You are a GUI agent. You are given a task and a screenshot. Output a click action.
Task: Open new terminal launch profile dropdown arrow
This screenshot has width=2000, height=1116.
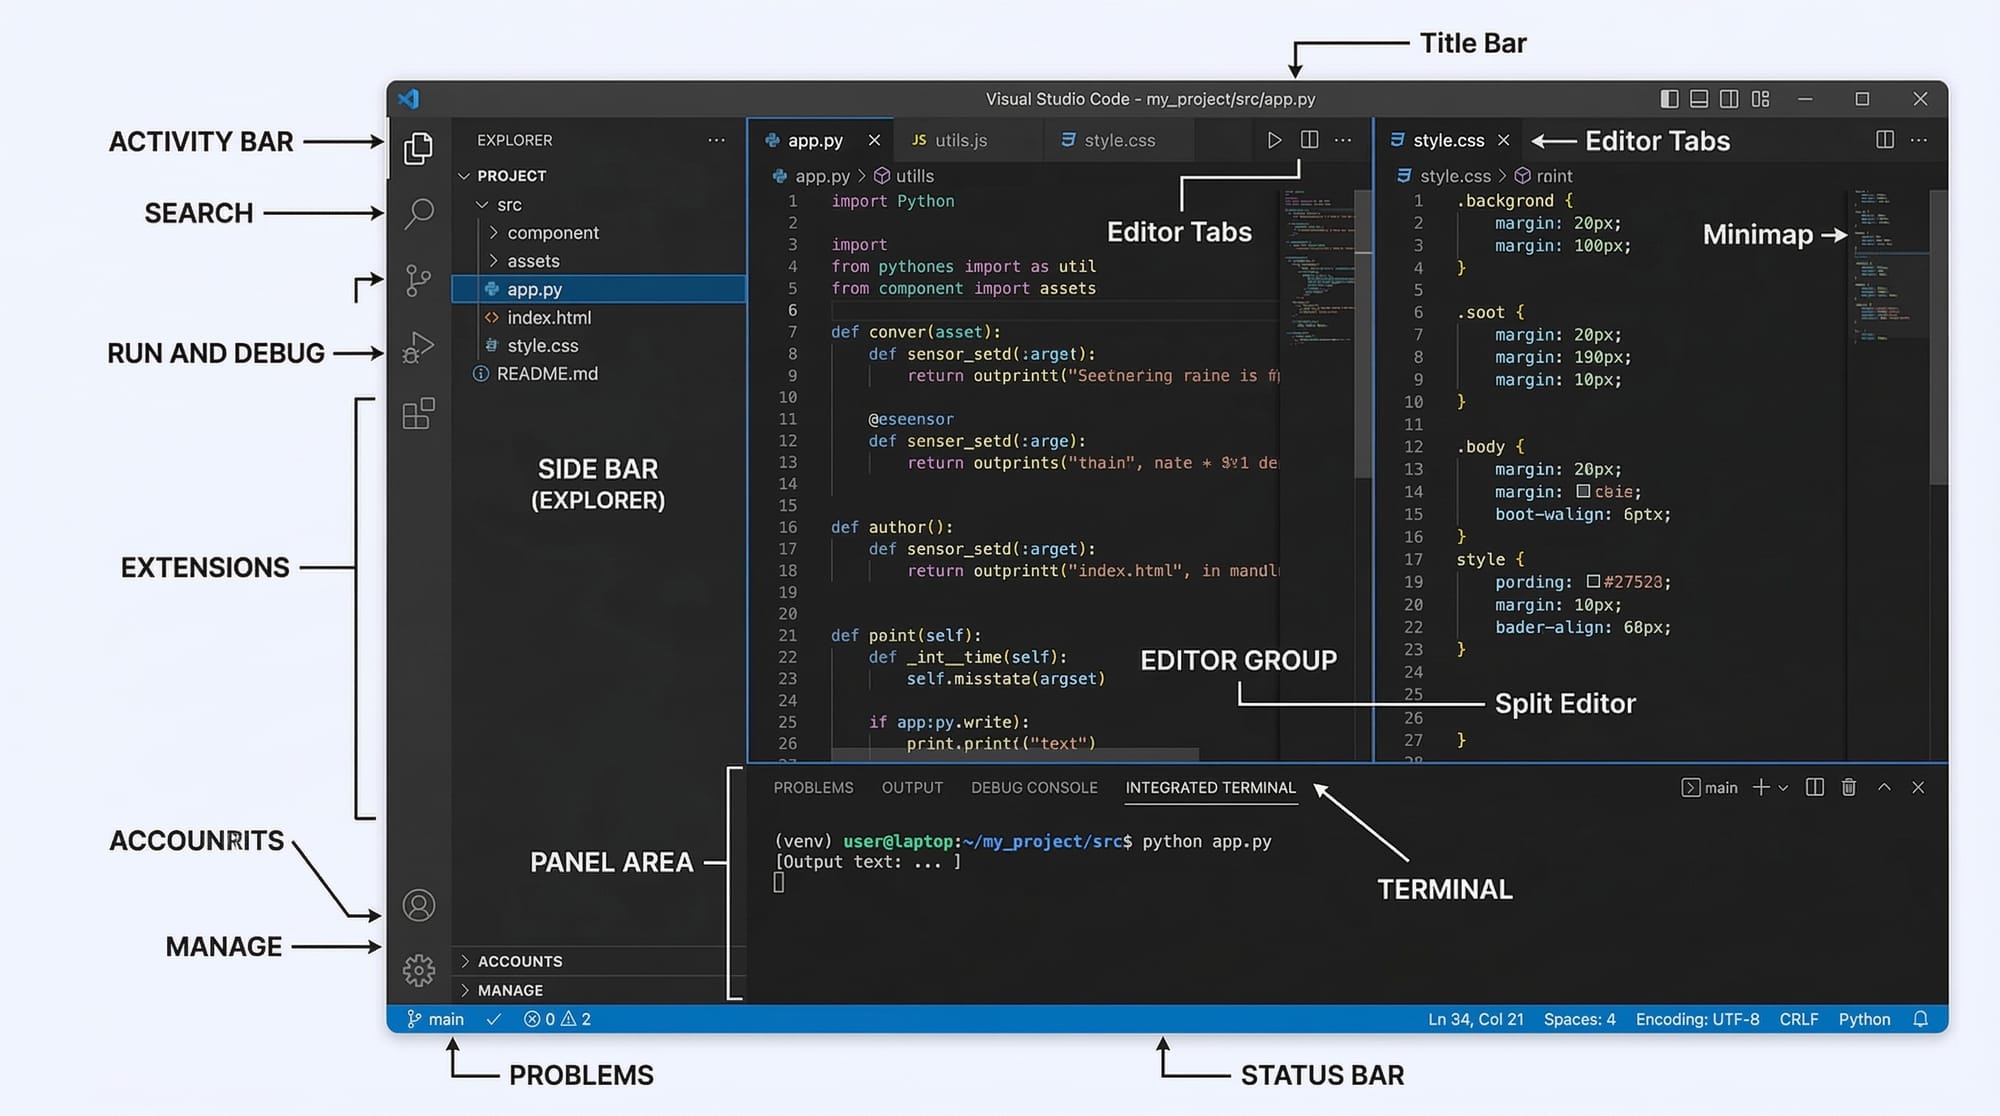(x=1783, y=788)
